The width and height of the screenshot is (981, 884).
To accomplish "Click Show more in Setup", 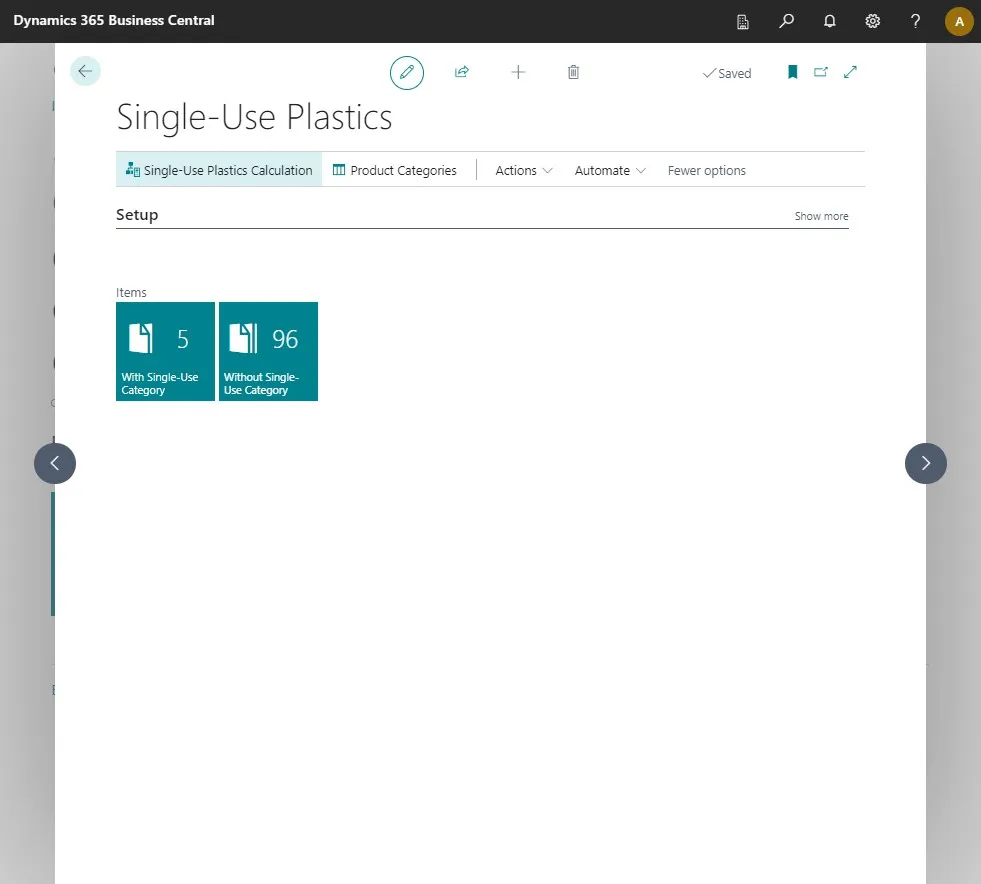I will pyautogui.click(x=821, y=216).
